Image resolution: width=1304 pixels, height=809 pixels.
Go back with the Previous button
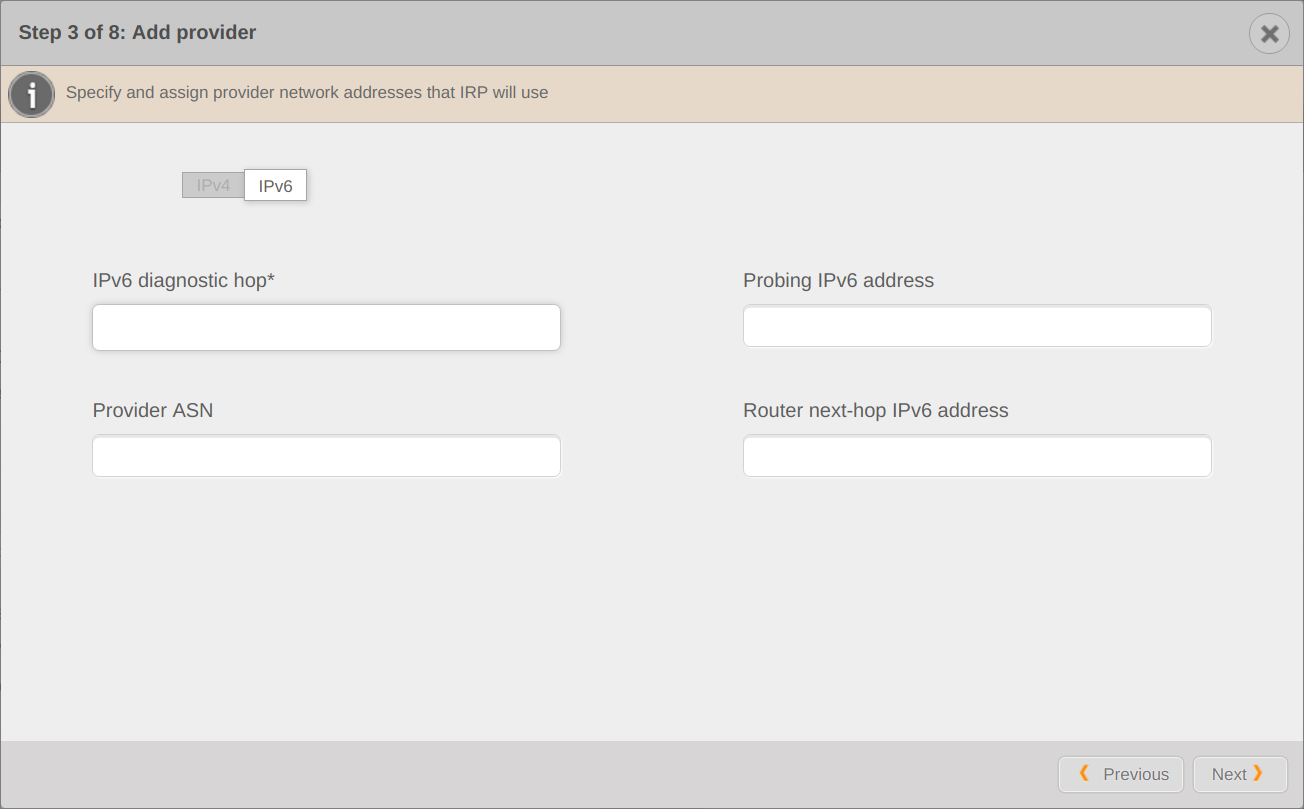(1121, 774)
